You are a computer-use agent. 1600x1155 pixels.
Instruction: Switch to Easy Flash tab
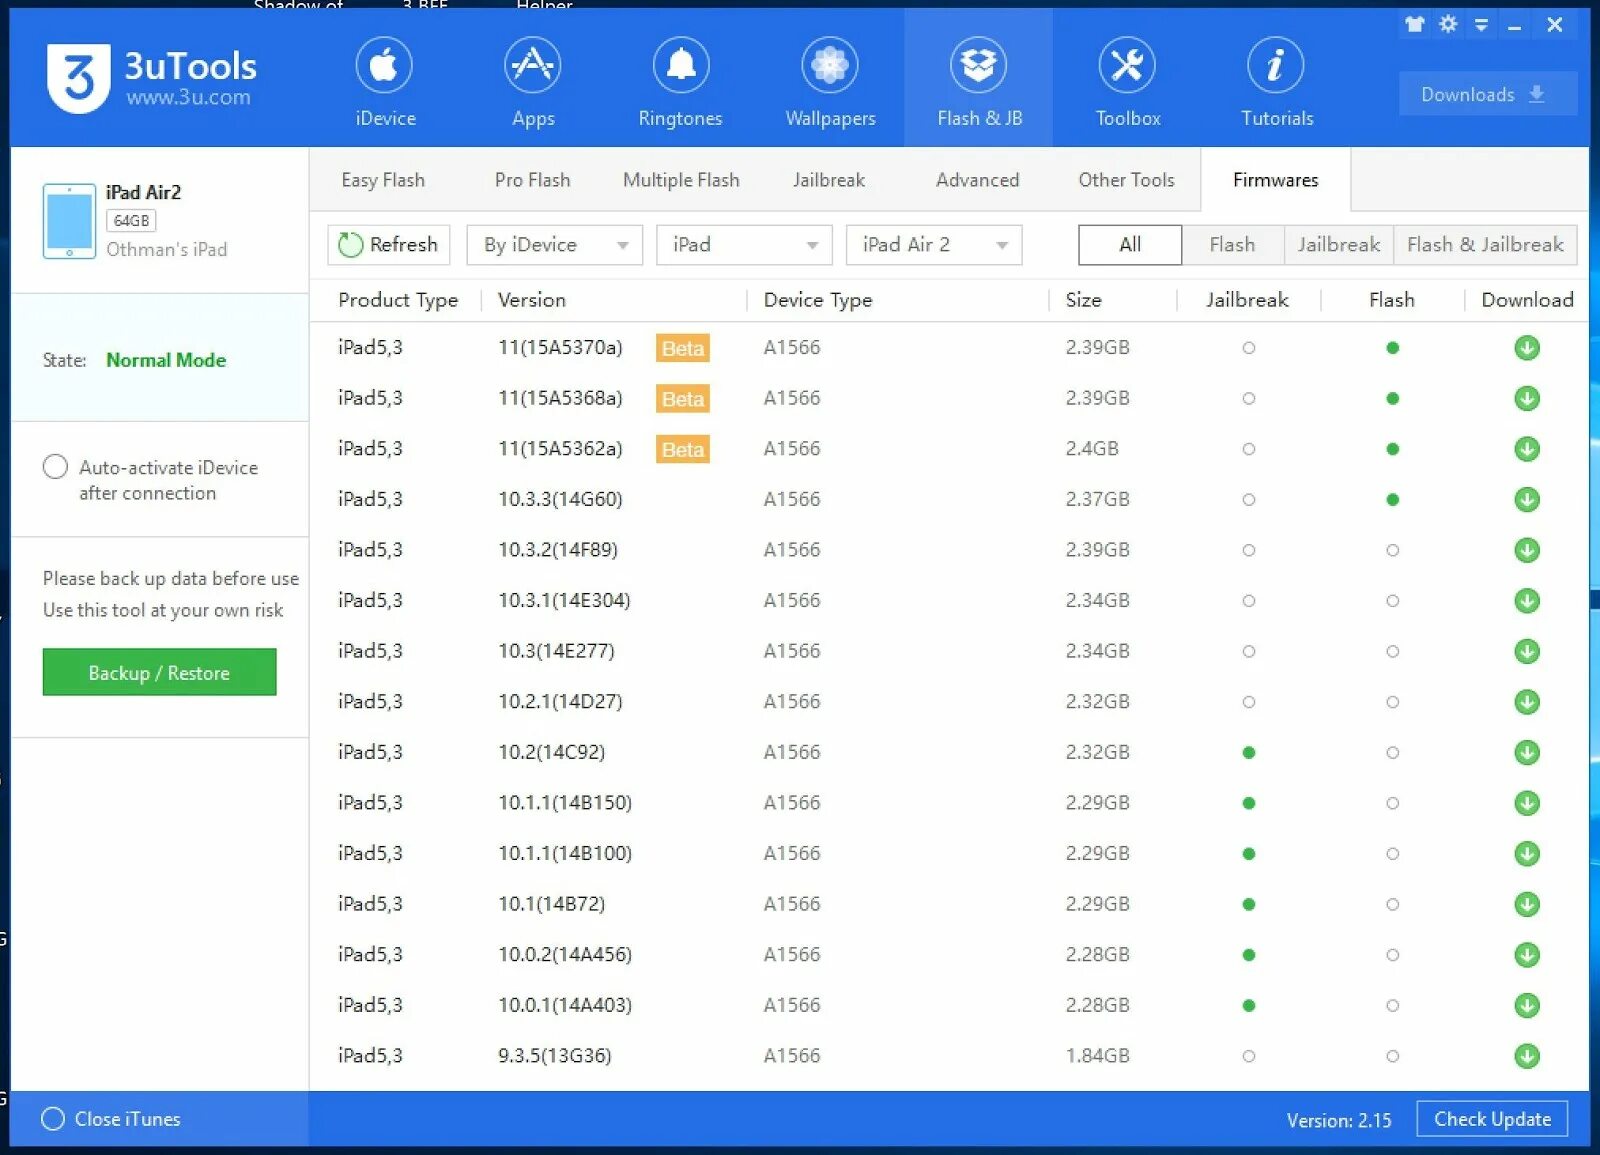coord(383,180)
